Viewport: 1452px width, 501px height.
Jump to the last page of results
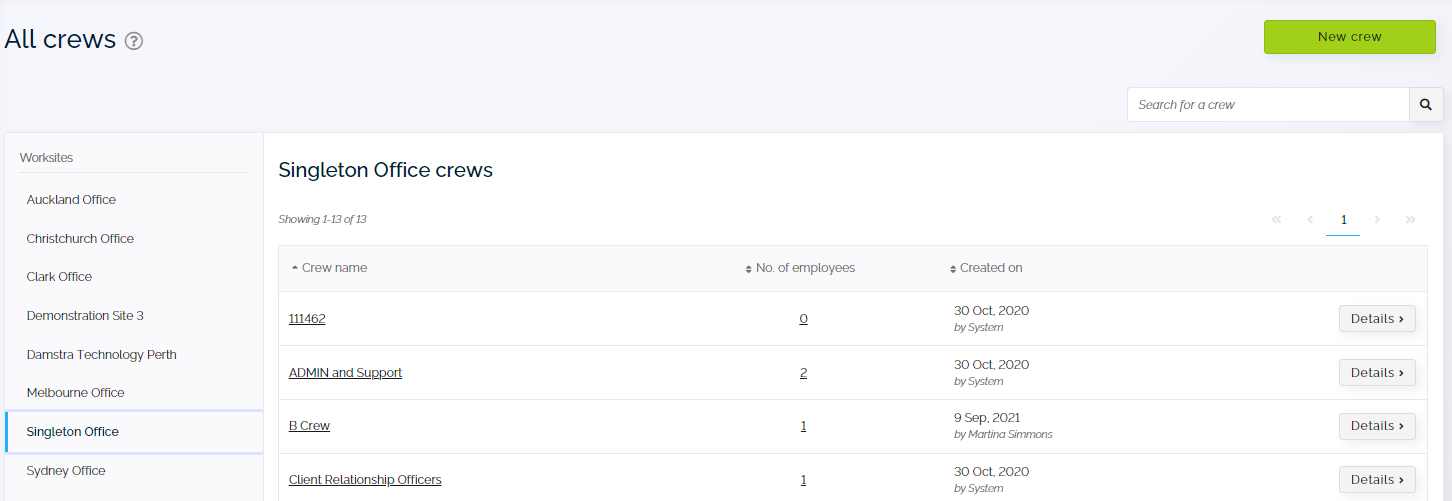(x=1410, y=220)
